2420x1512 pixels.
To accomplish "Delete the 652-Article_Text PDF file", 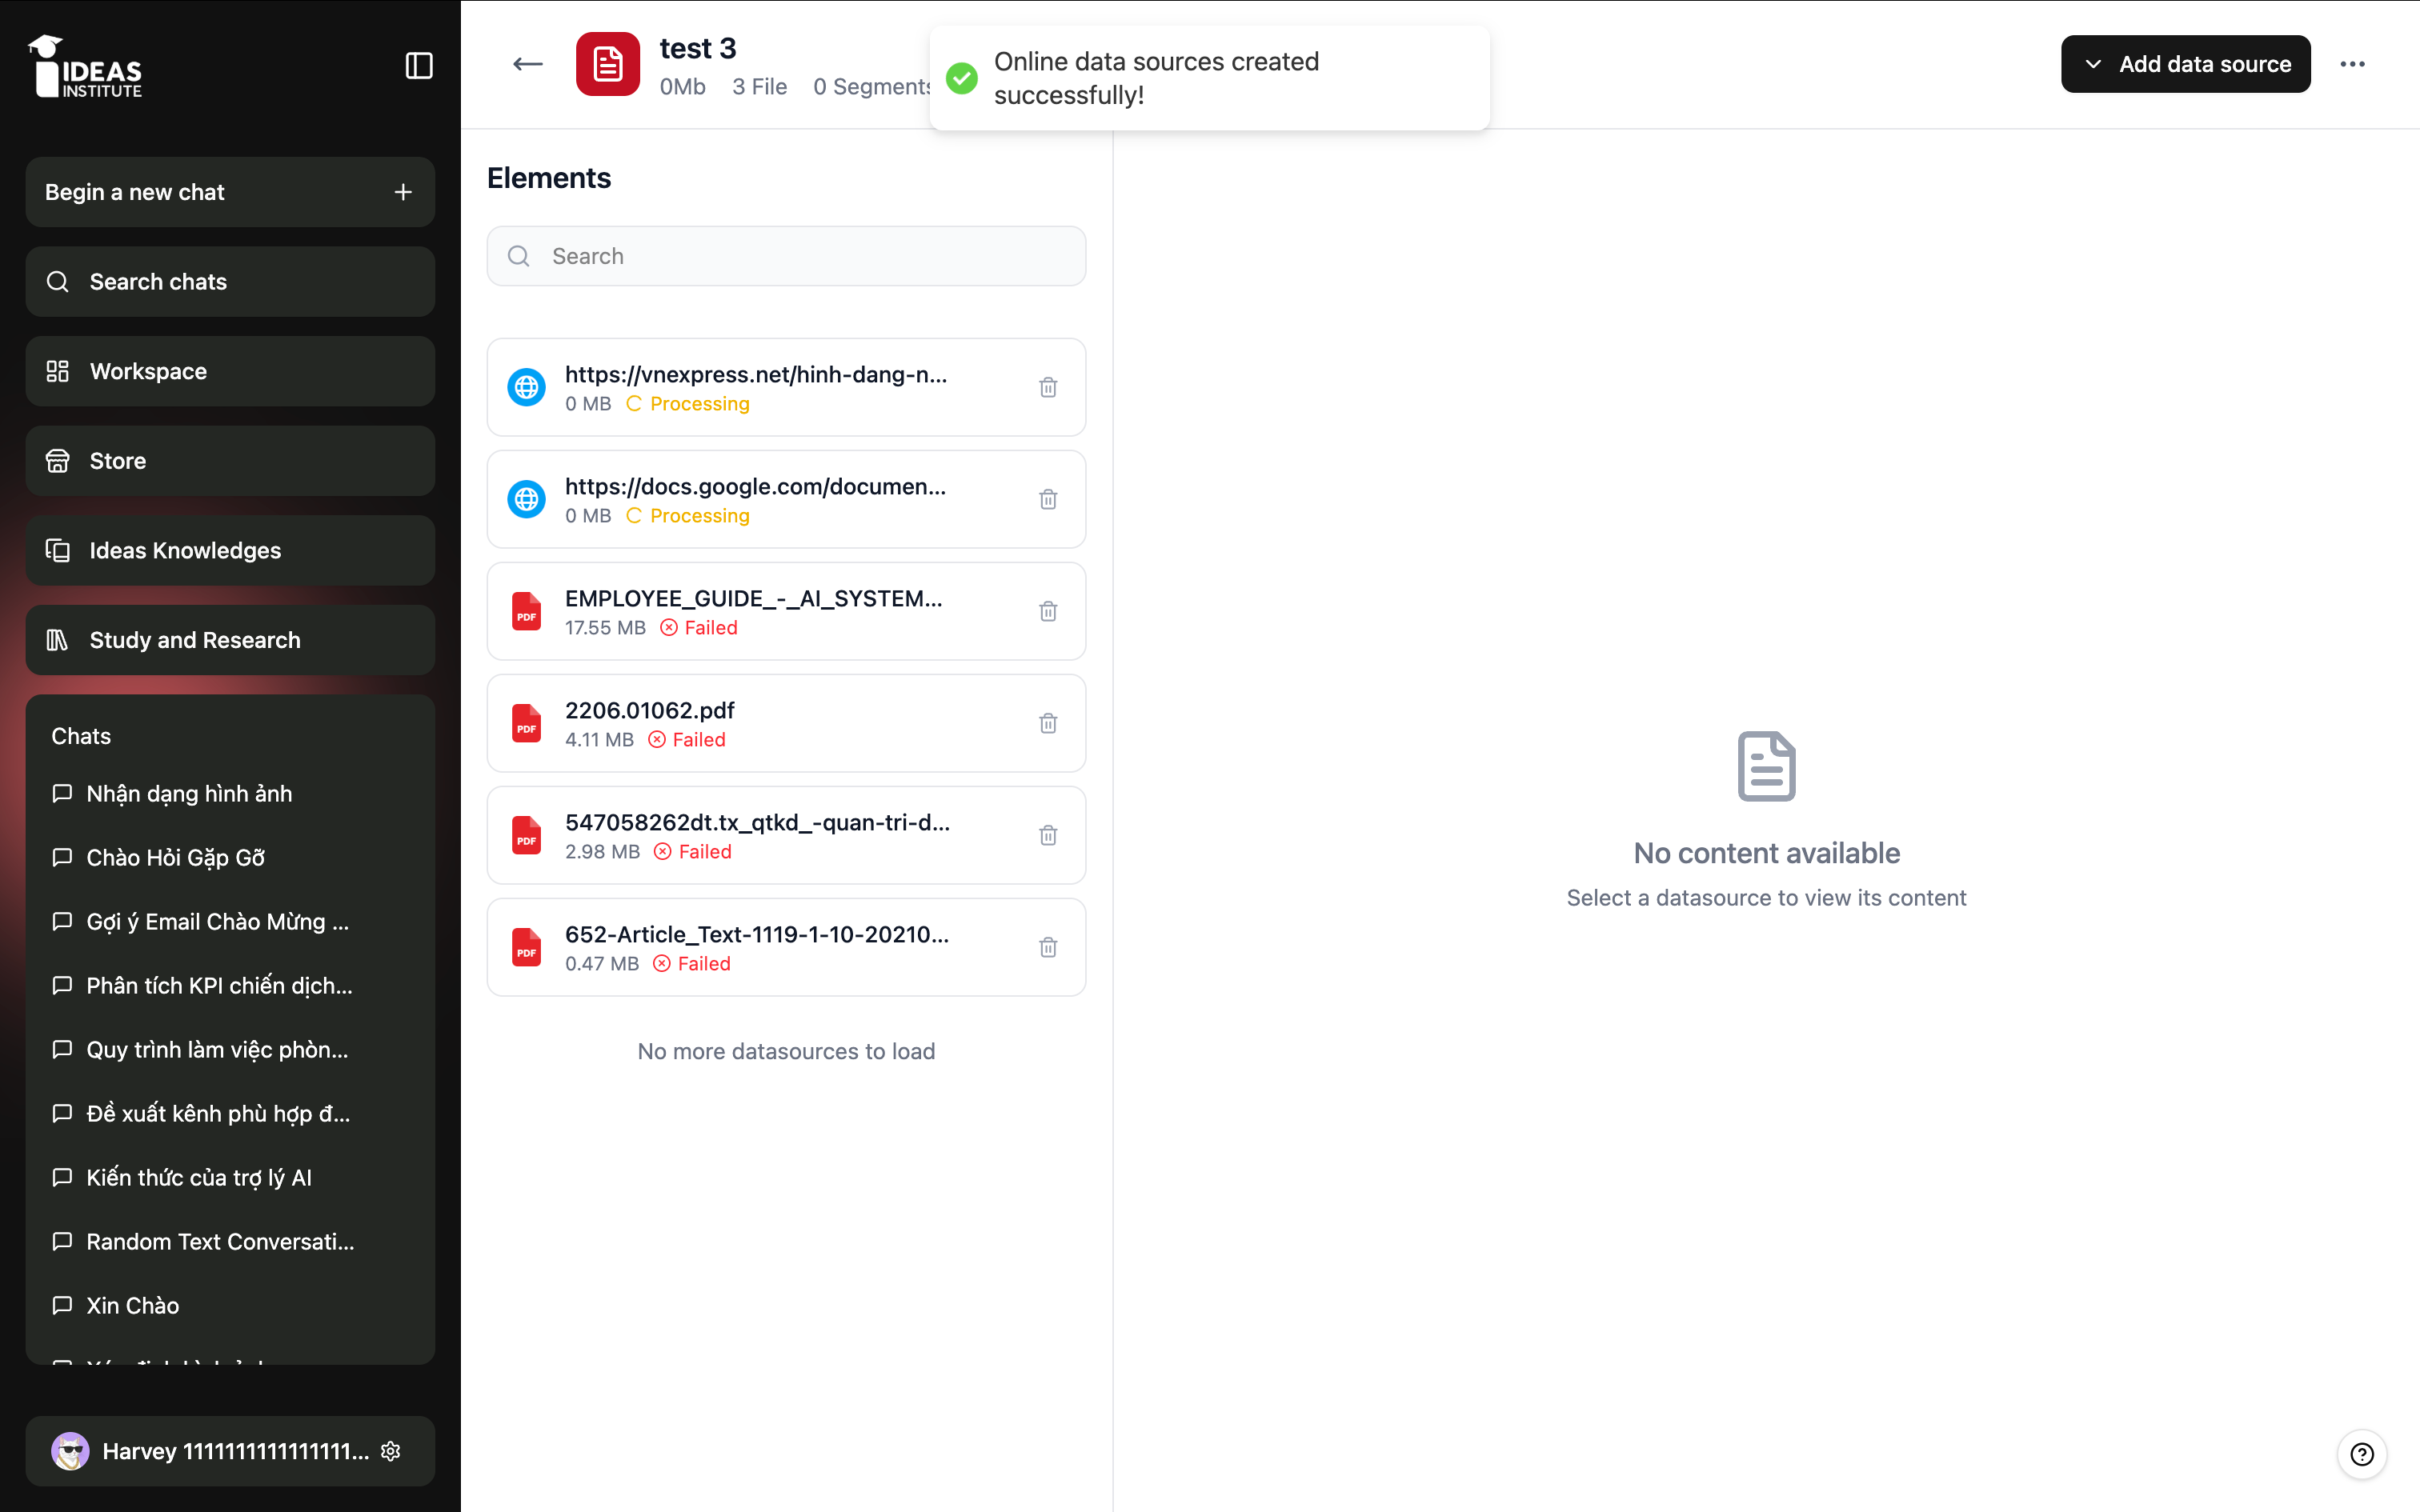I will [1047, 947].
